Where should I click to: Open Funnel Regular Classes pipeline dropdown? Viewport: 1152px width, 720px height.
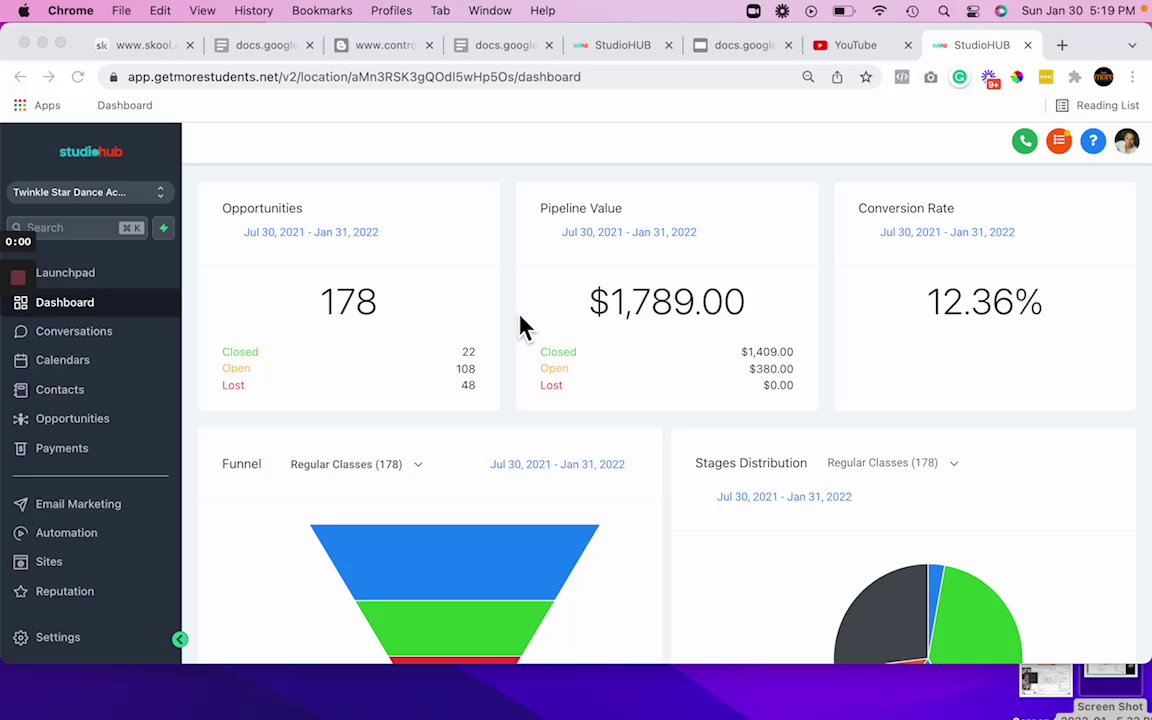pos(356,464)
